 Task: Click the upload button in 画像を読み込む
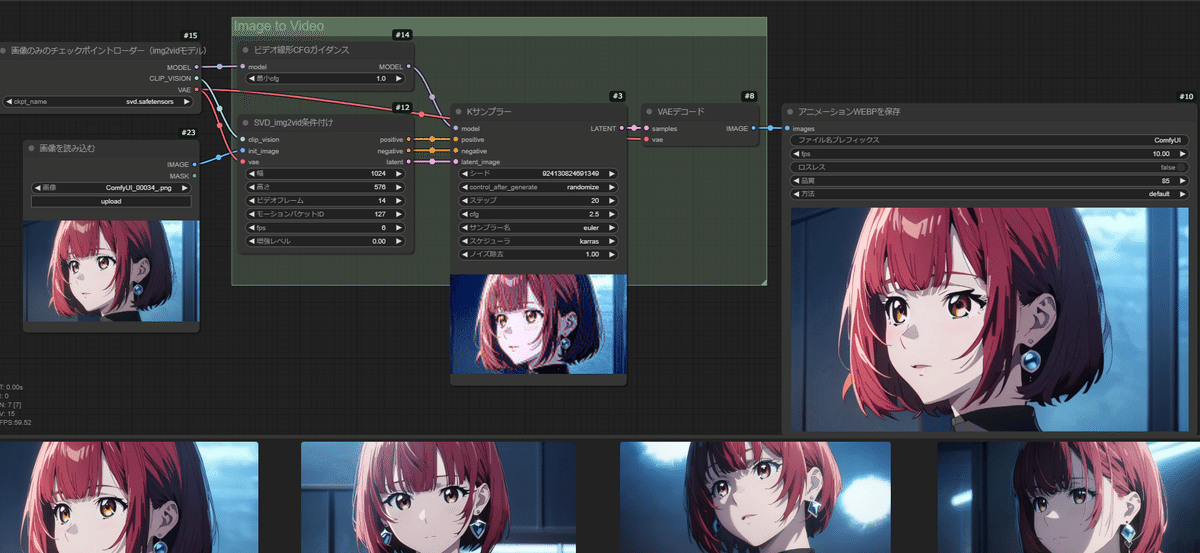[x=111, y=201]
